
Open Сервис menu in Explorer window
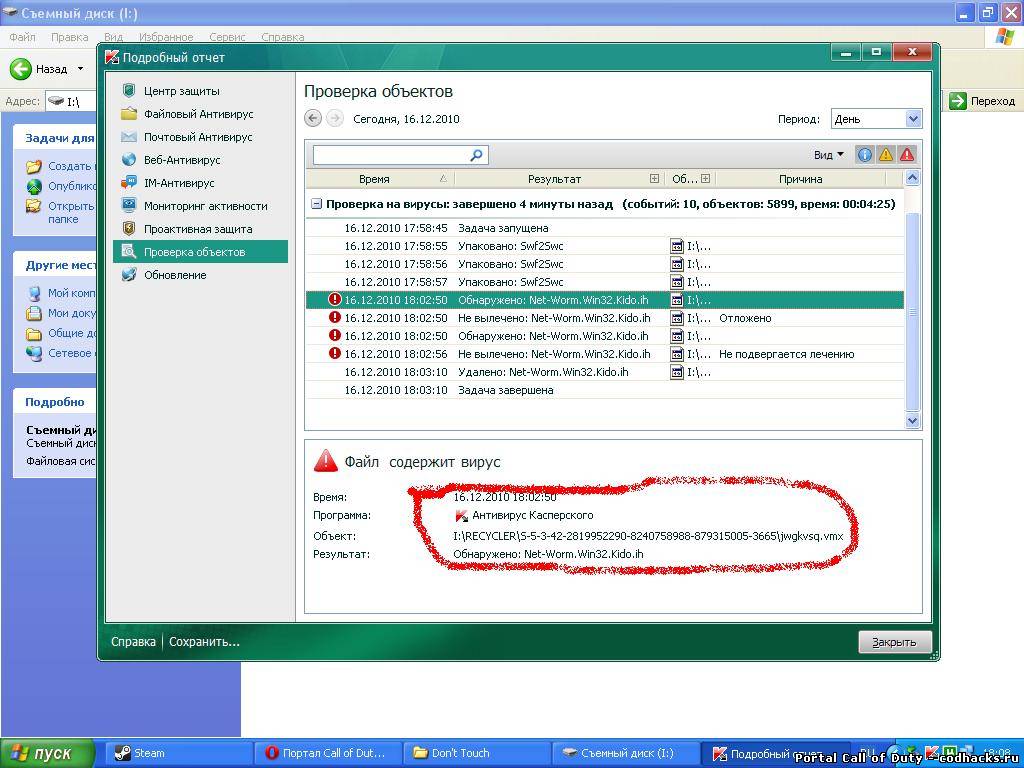227,37
